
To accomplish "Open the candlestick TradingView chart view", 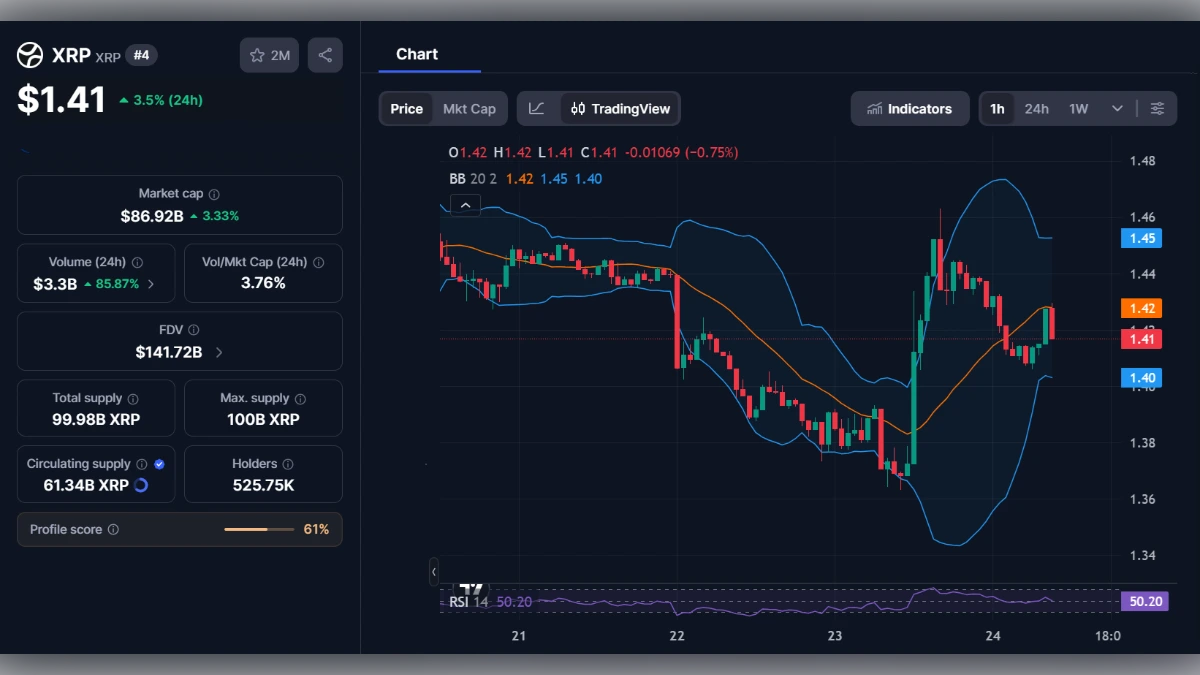I will (620, 108).
